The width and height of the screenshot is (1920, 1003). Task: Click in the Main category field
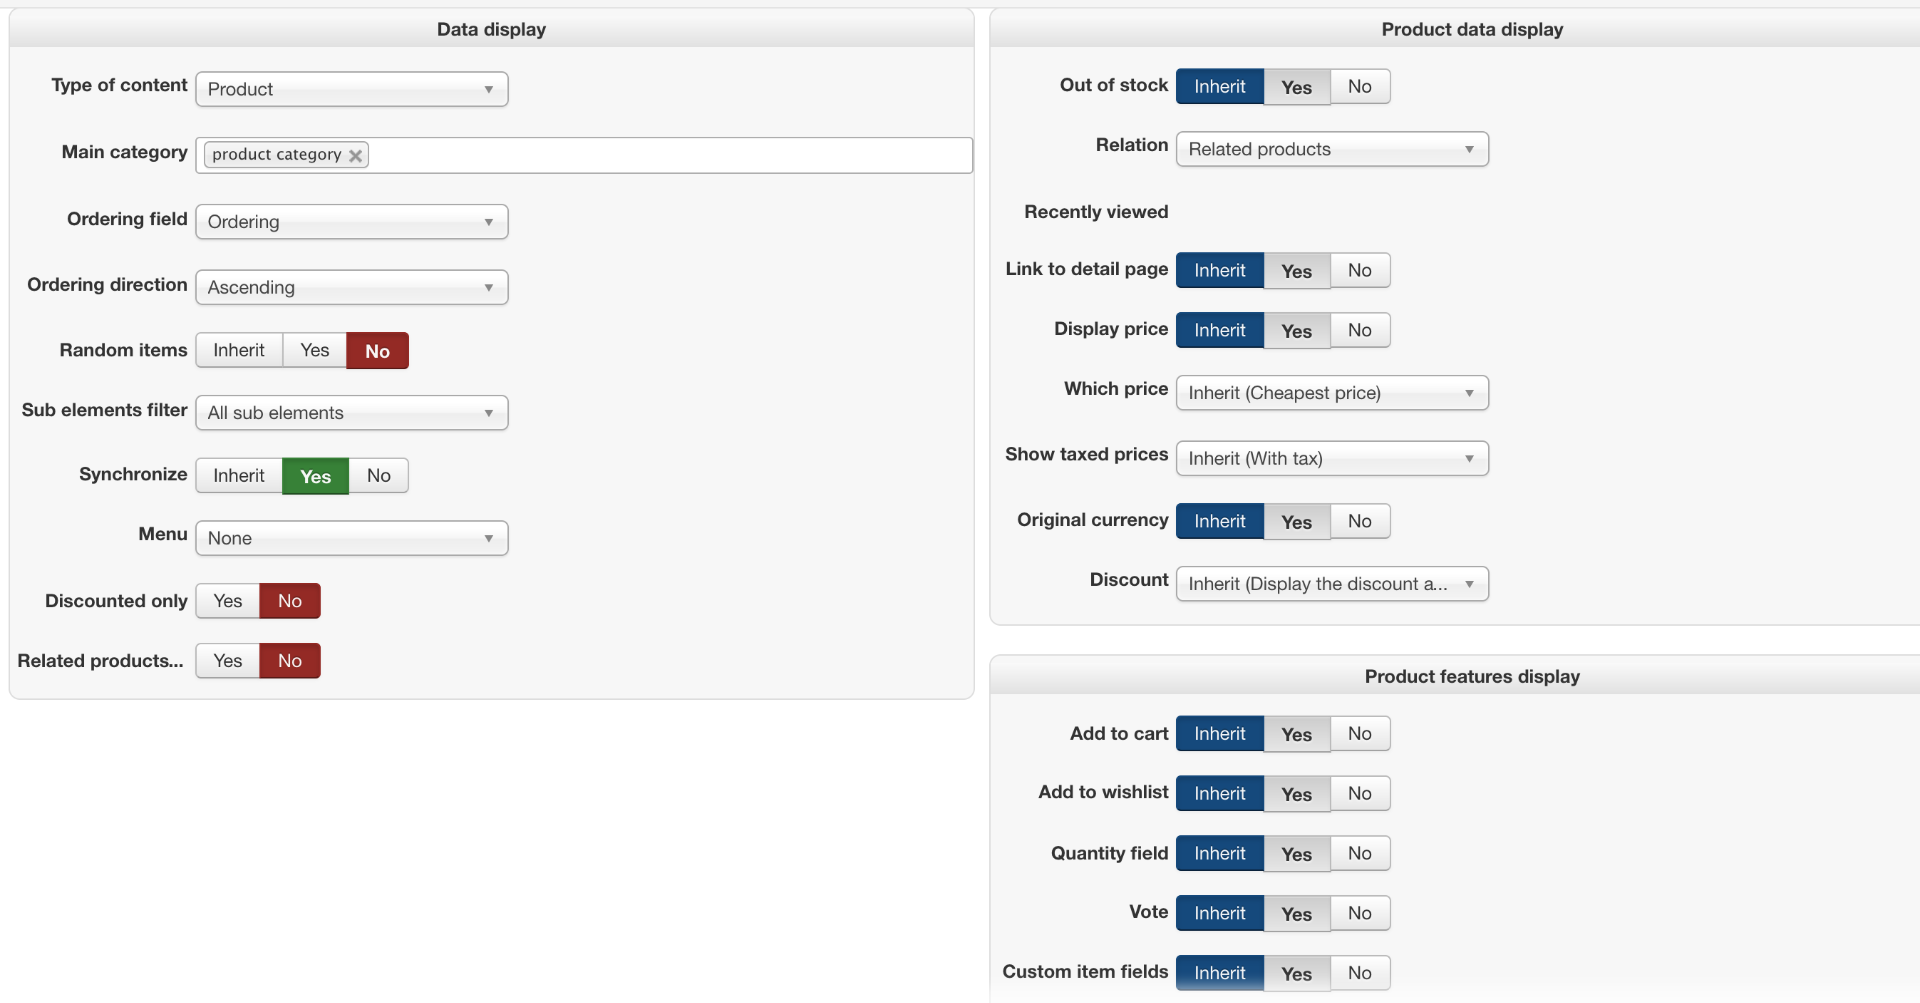click(x=670, y=155)
